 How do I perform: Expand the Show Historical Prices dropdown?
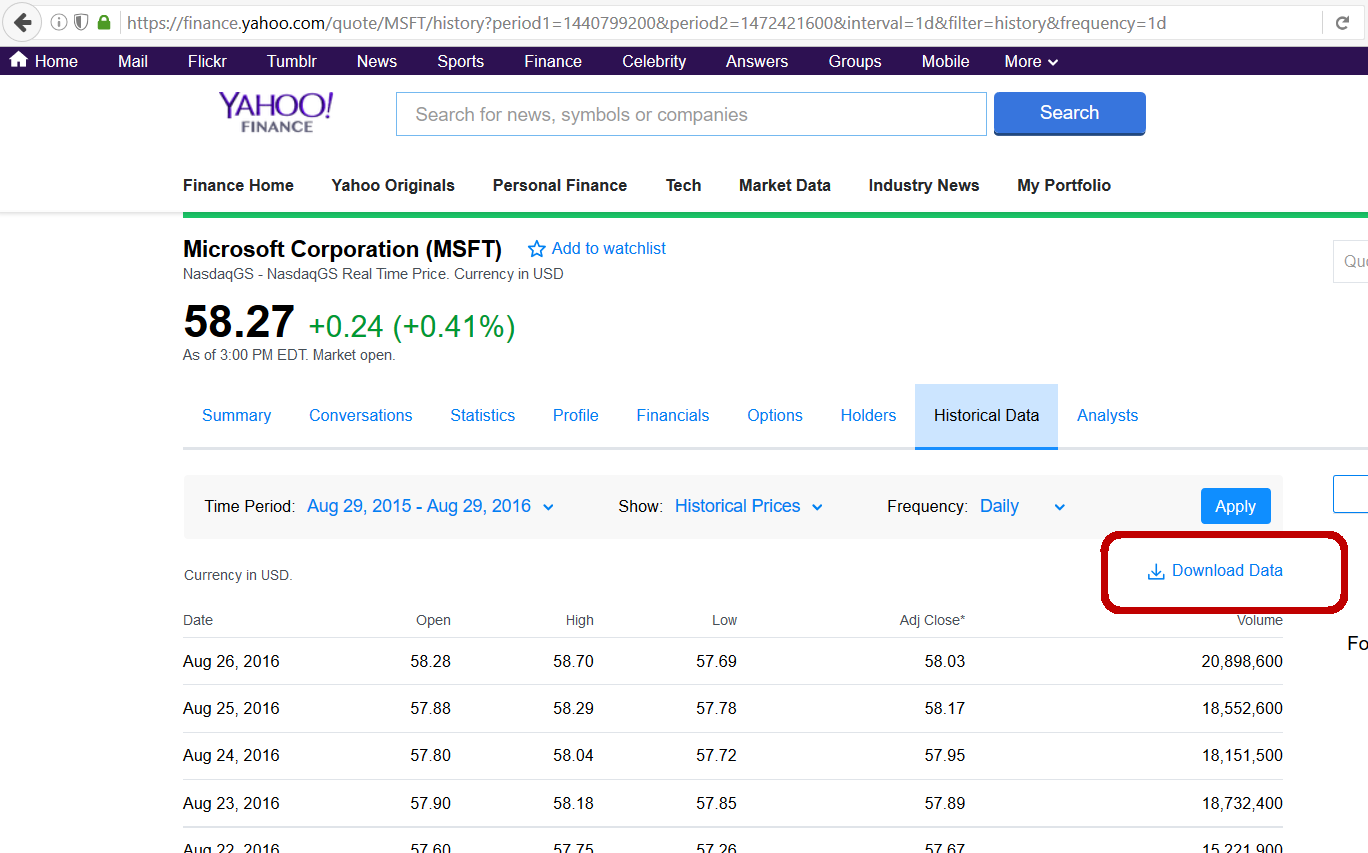click(x=748, y=506)
